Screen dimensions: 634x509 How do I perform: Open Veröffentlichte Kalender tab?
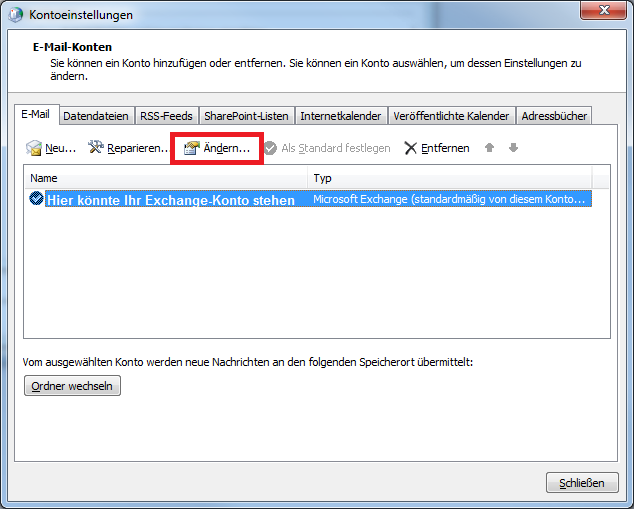[451, 116]
